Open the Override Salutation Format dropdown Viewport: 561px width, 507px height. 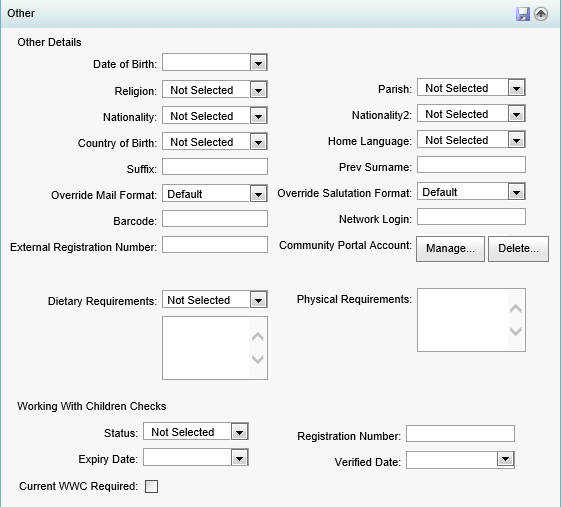pyautogui.click(x=516, y=192)
